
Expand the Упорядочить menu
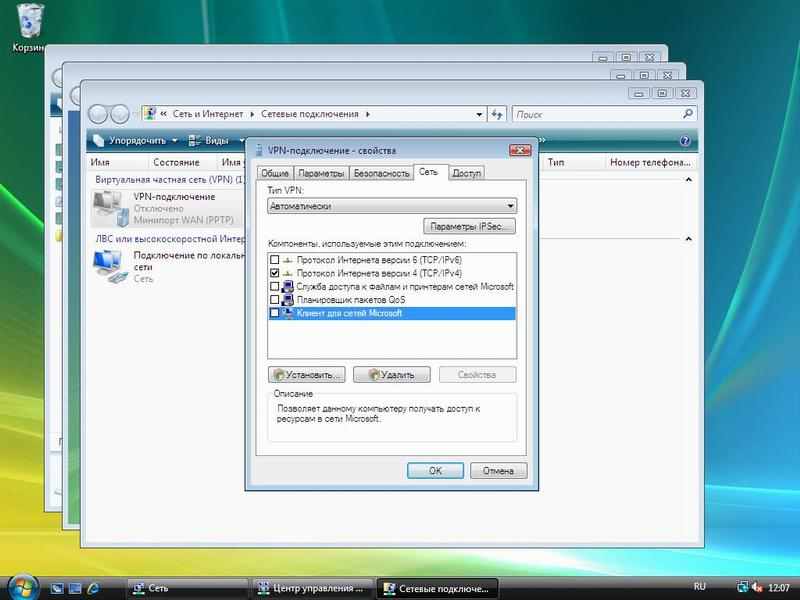pos(135,141)
